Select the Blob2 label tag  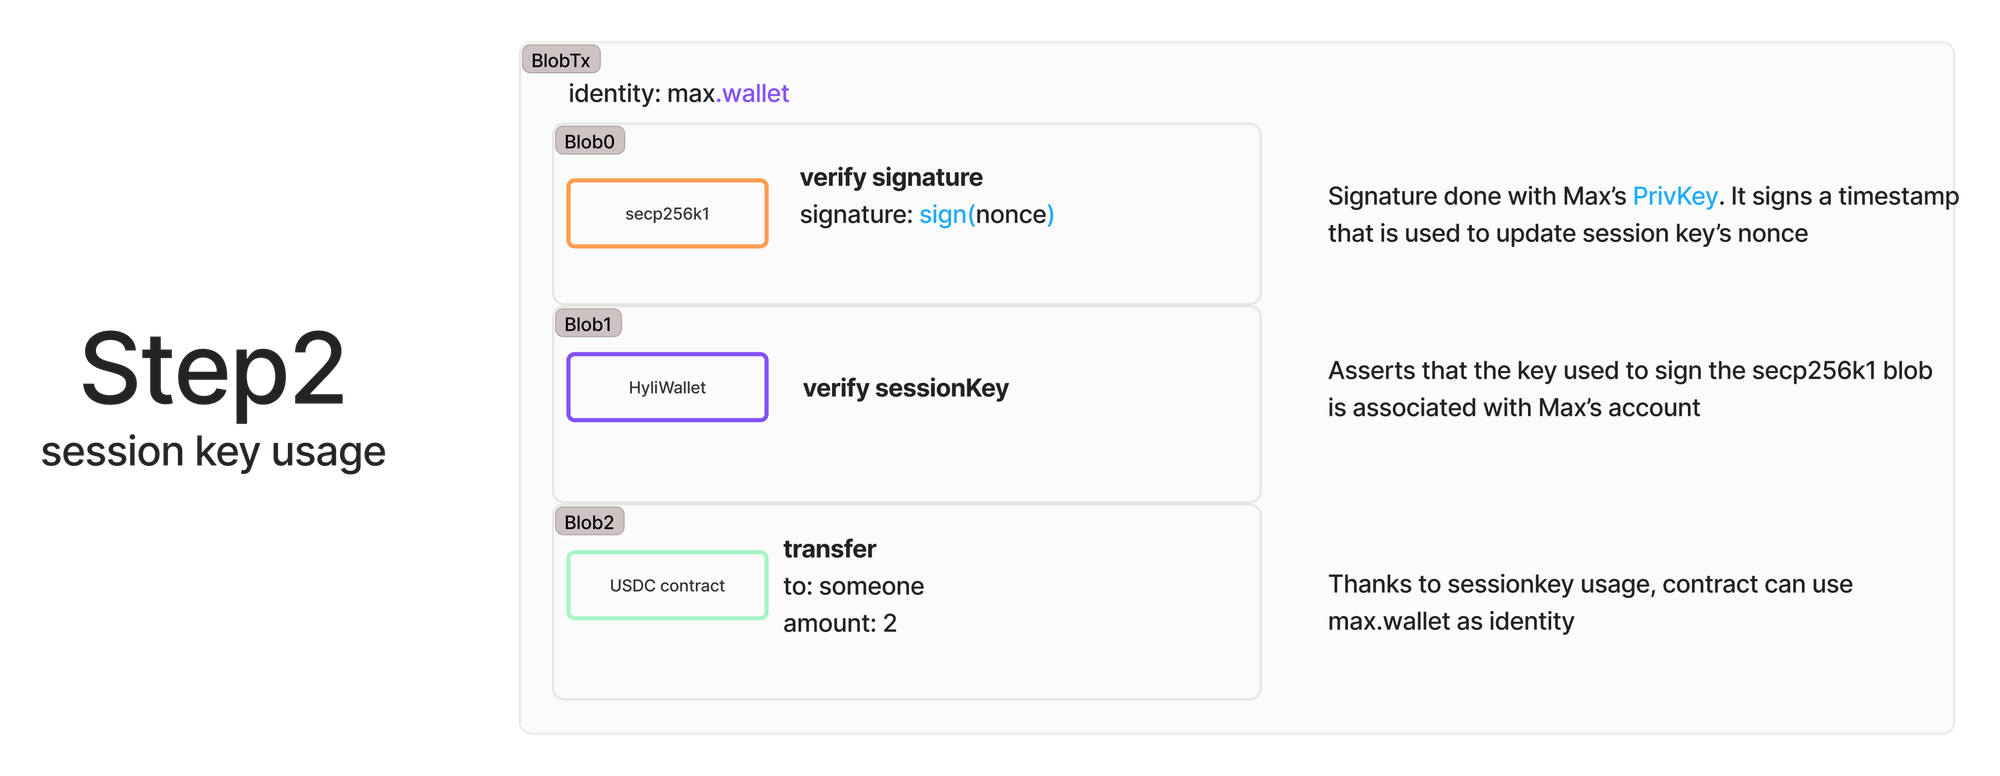tap(589, 522)
